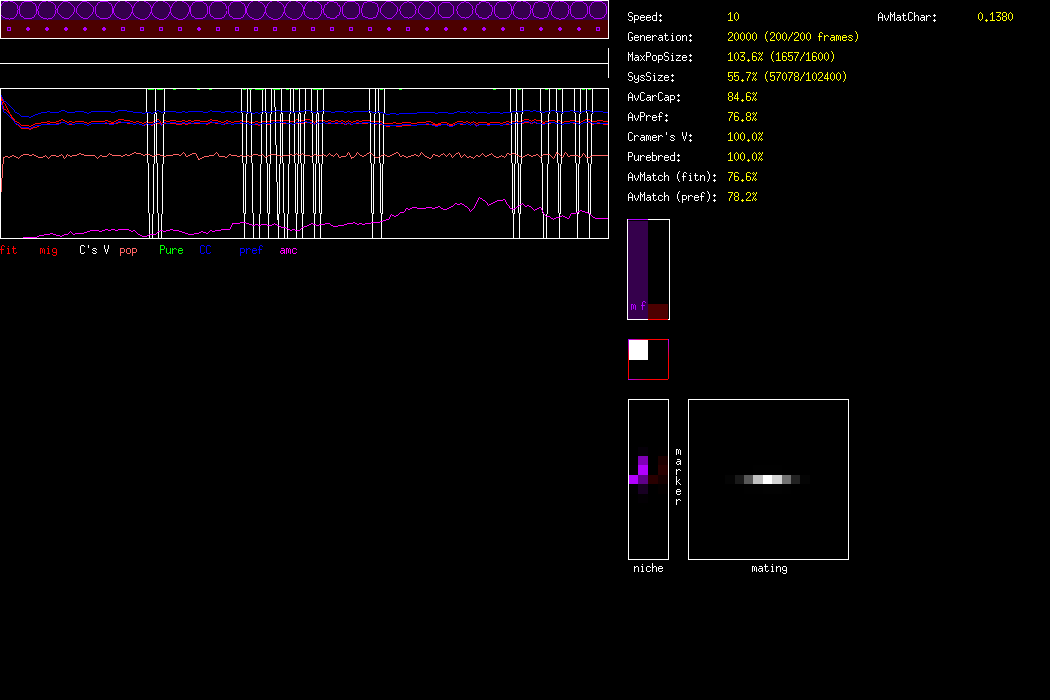Click the red 'fit' legend label

point(8,250)
